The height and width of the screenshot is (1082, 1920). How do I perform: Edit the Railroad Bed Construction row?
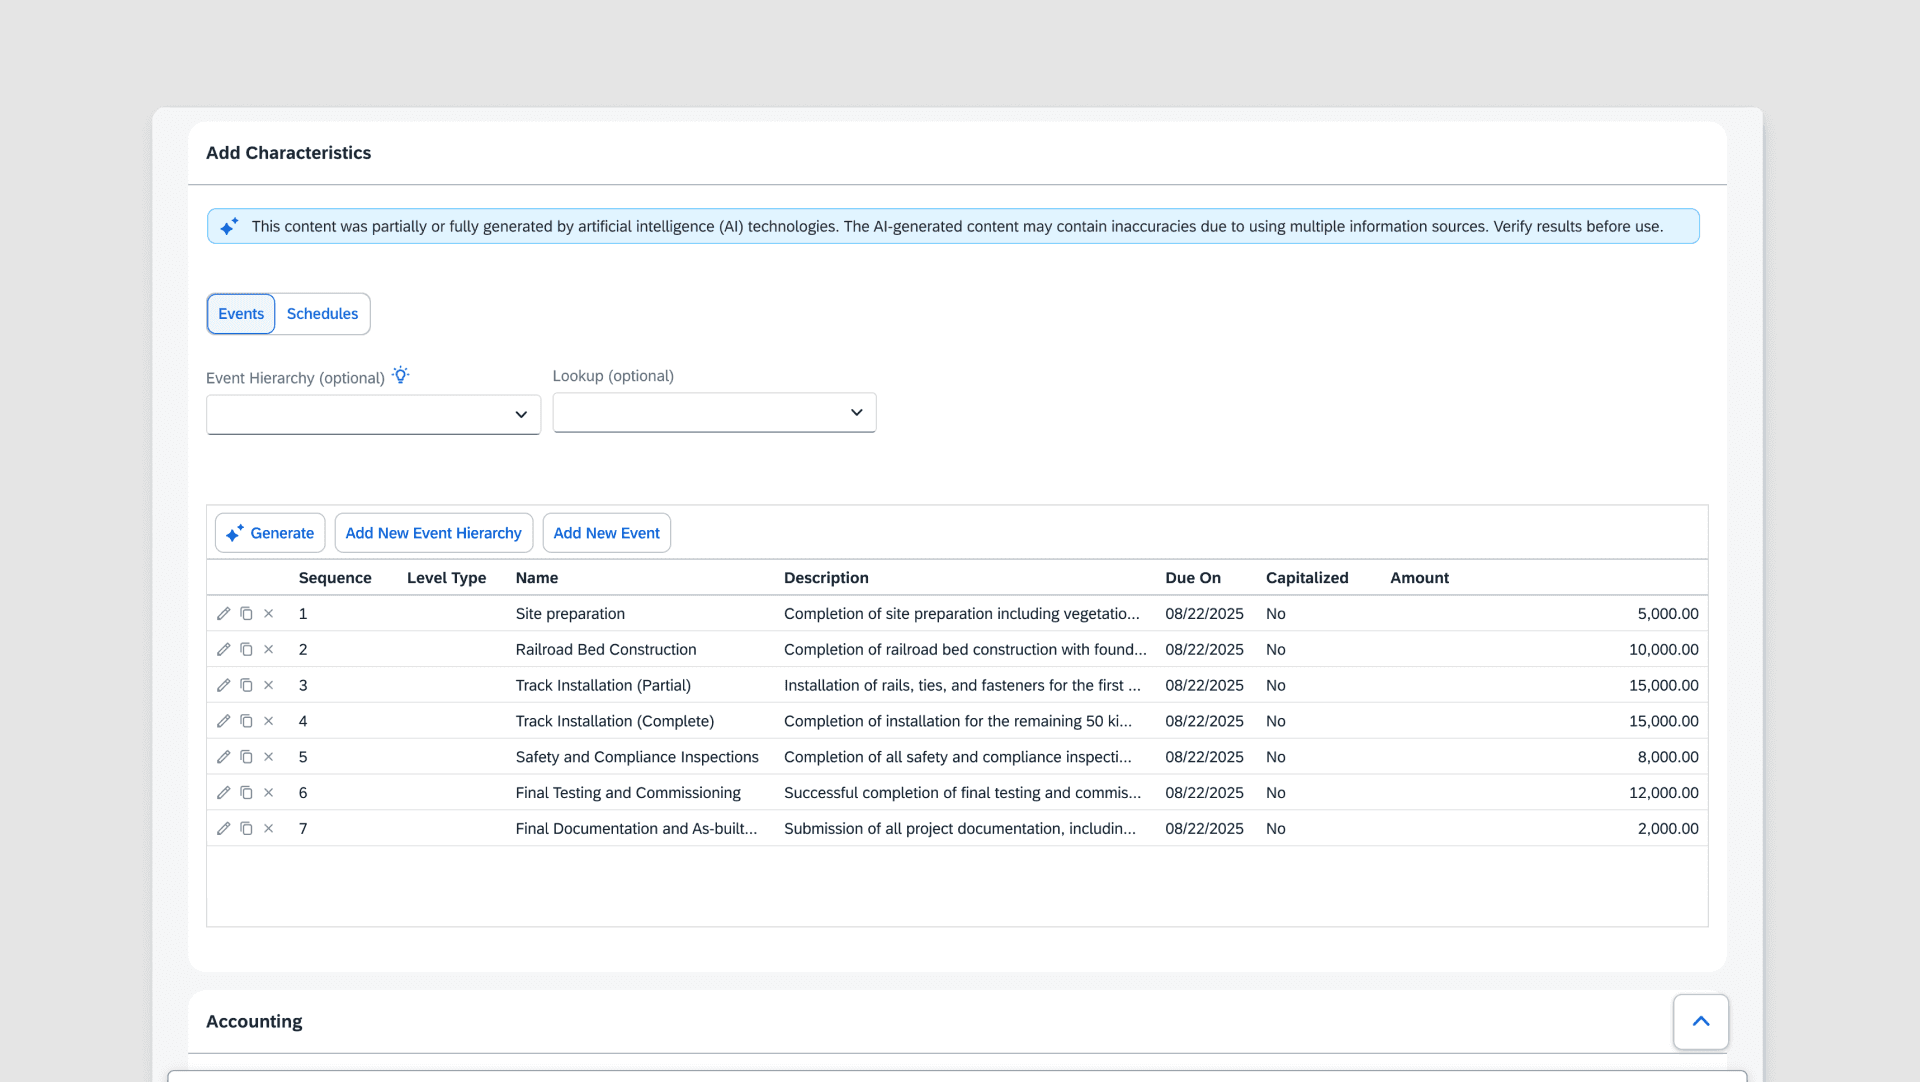tap(224, 649)
